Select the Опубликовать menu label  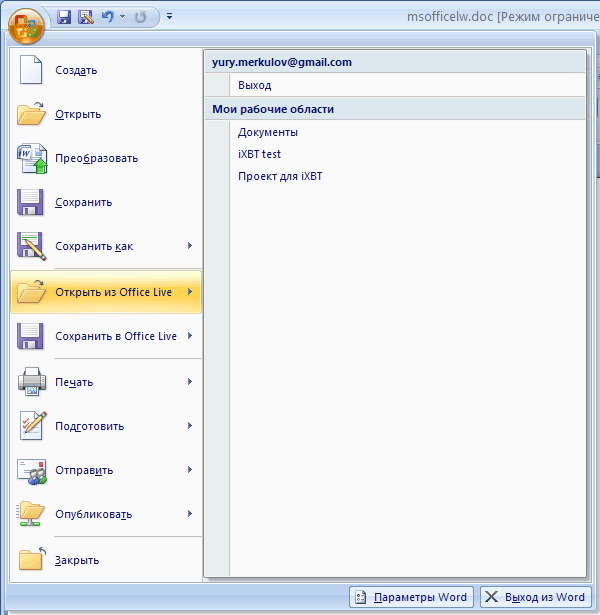point(93,514)
